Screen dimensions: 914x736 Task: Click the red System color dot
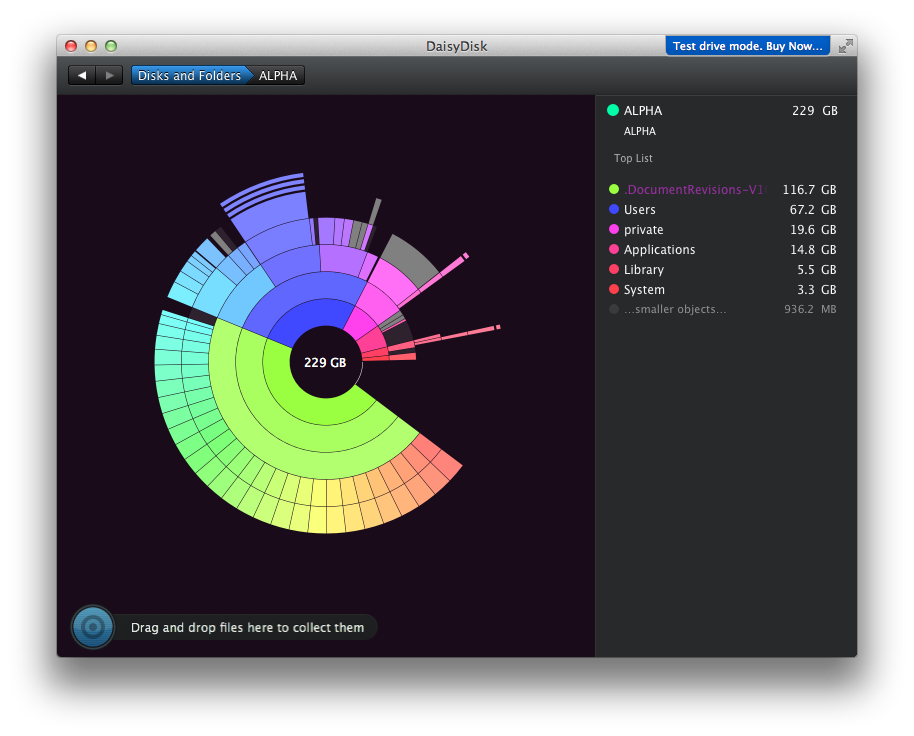pos(614,289)
